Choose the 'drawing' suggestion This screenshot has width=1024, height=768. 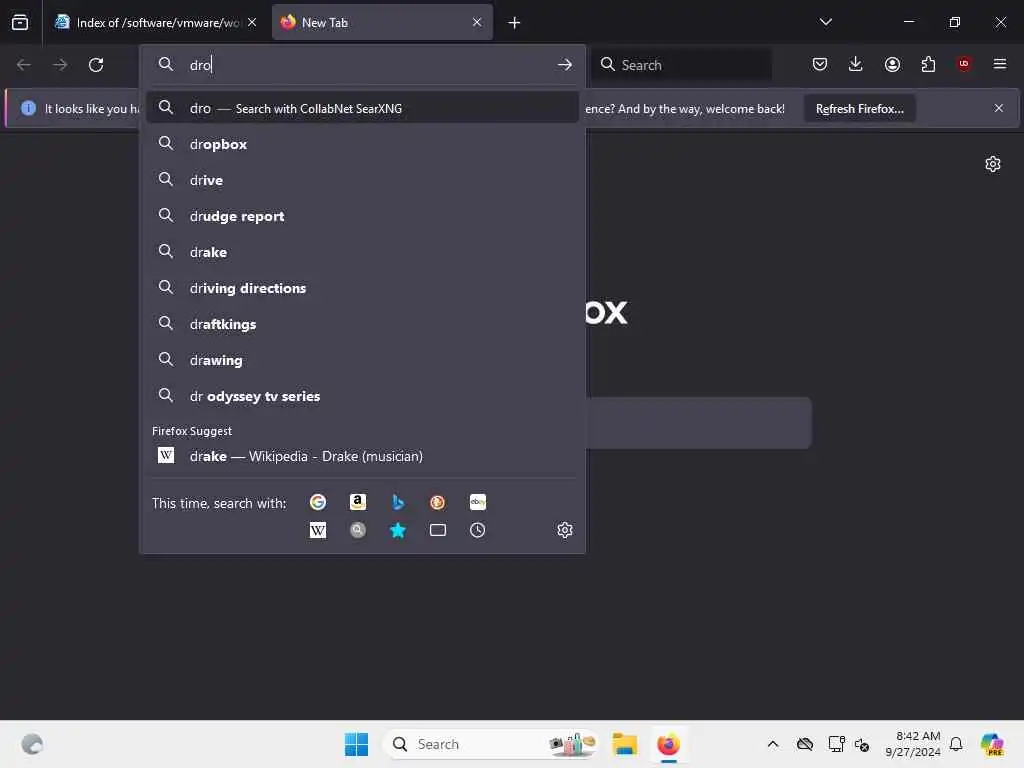(362, 359)
